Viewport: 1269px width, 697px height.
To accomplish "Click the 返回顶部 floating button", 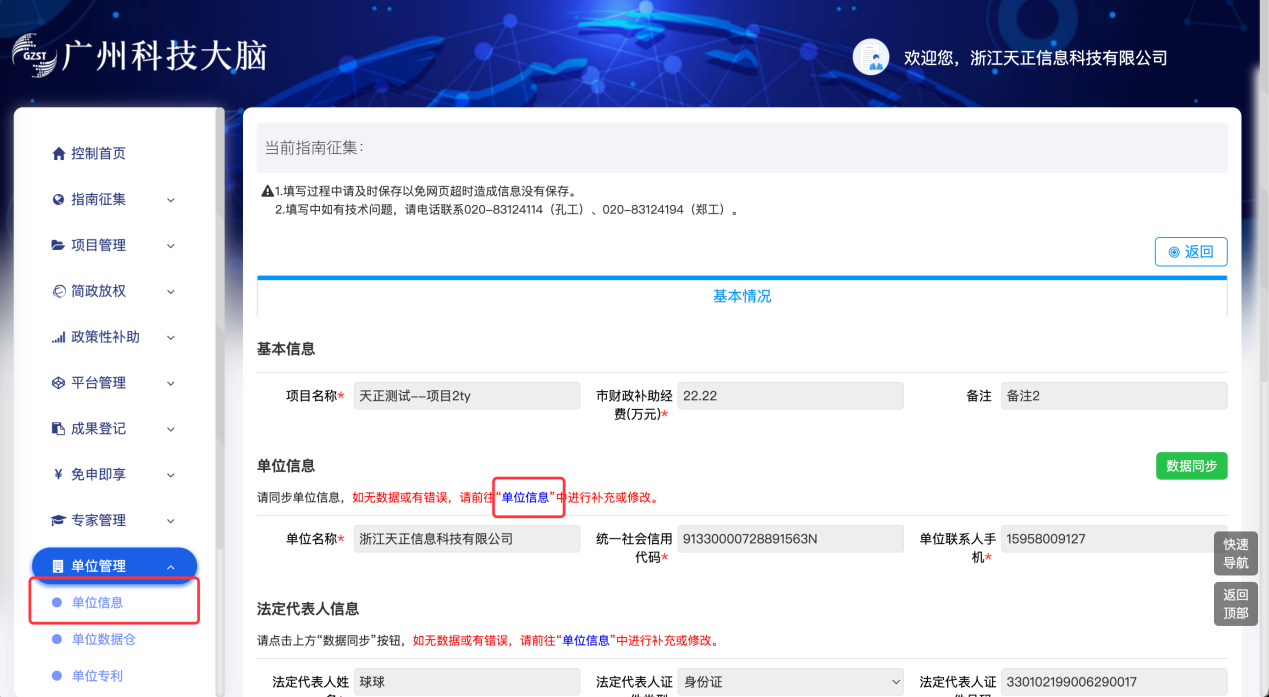I will click(1235, 604).
